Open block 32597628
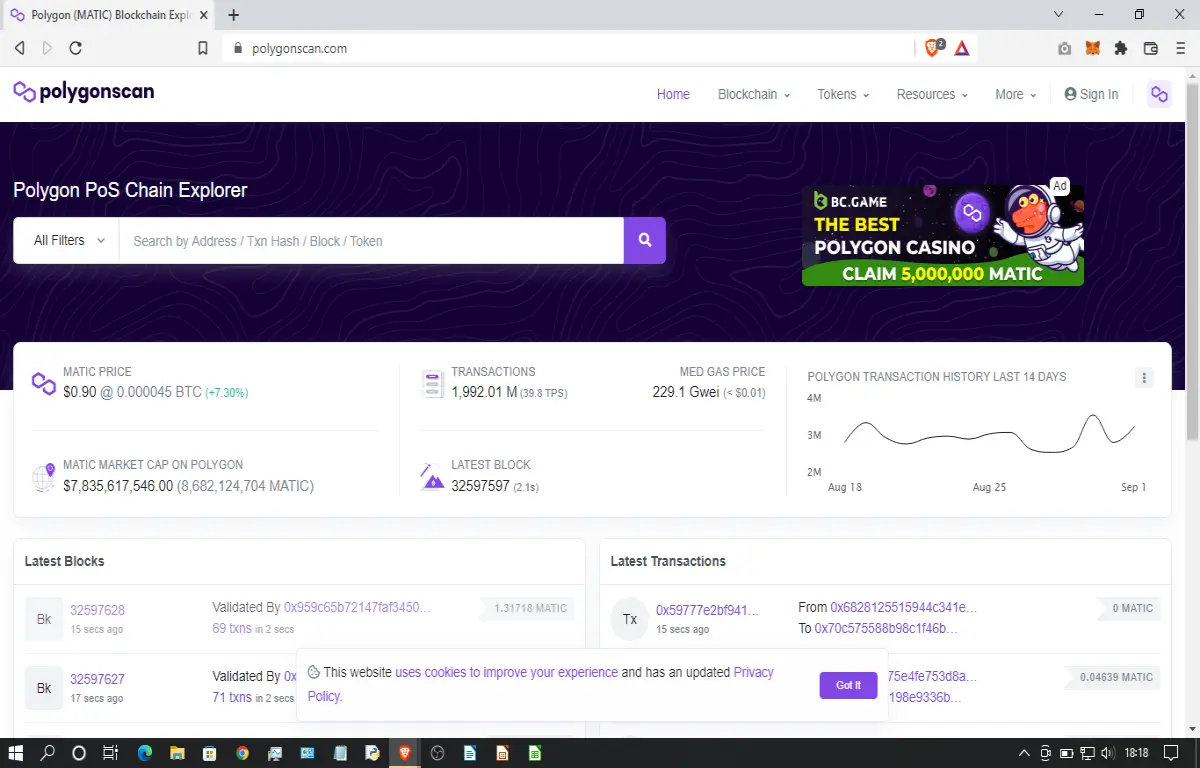The width and height of the screenshot is (1200, 768). (97, 610)
